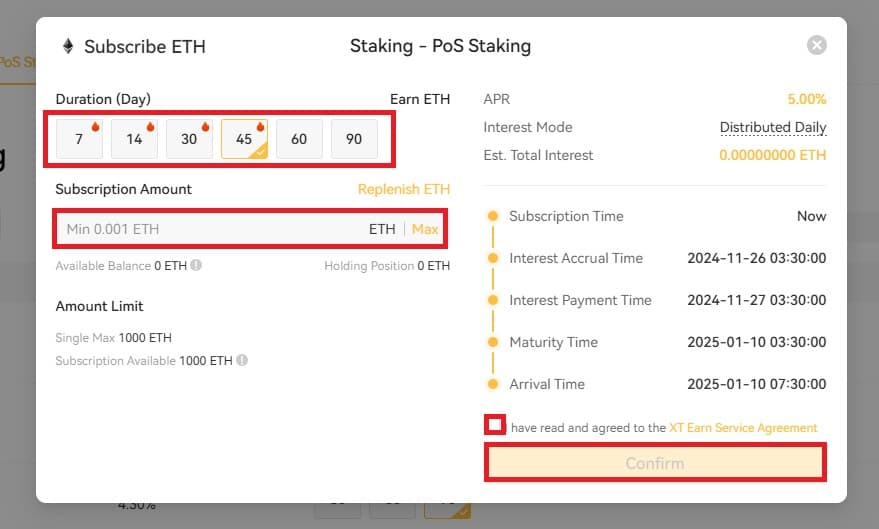879x529 pixels.
Task: Click the Distributed Daily interest mode text
Action: 772,127
